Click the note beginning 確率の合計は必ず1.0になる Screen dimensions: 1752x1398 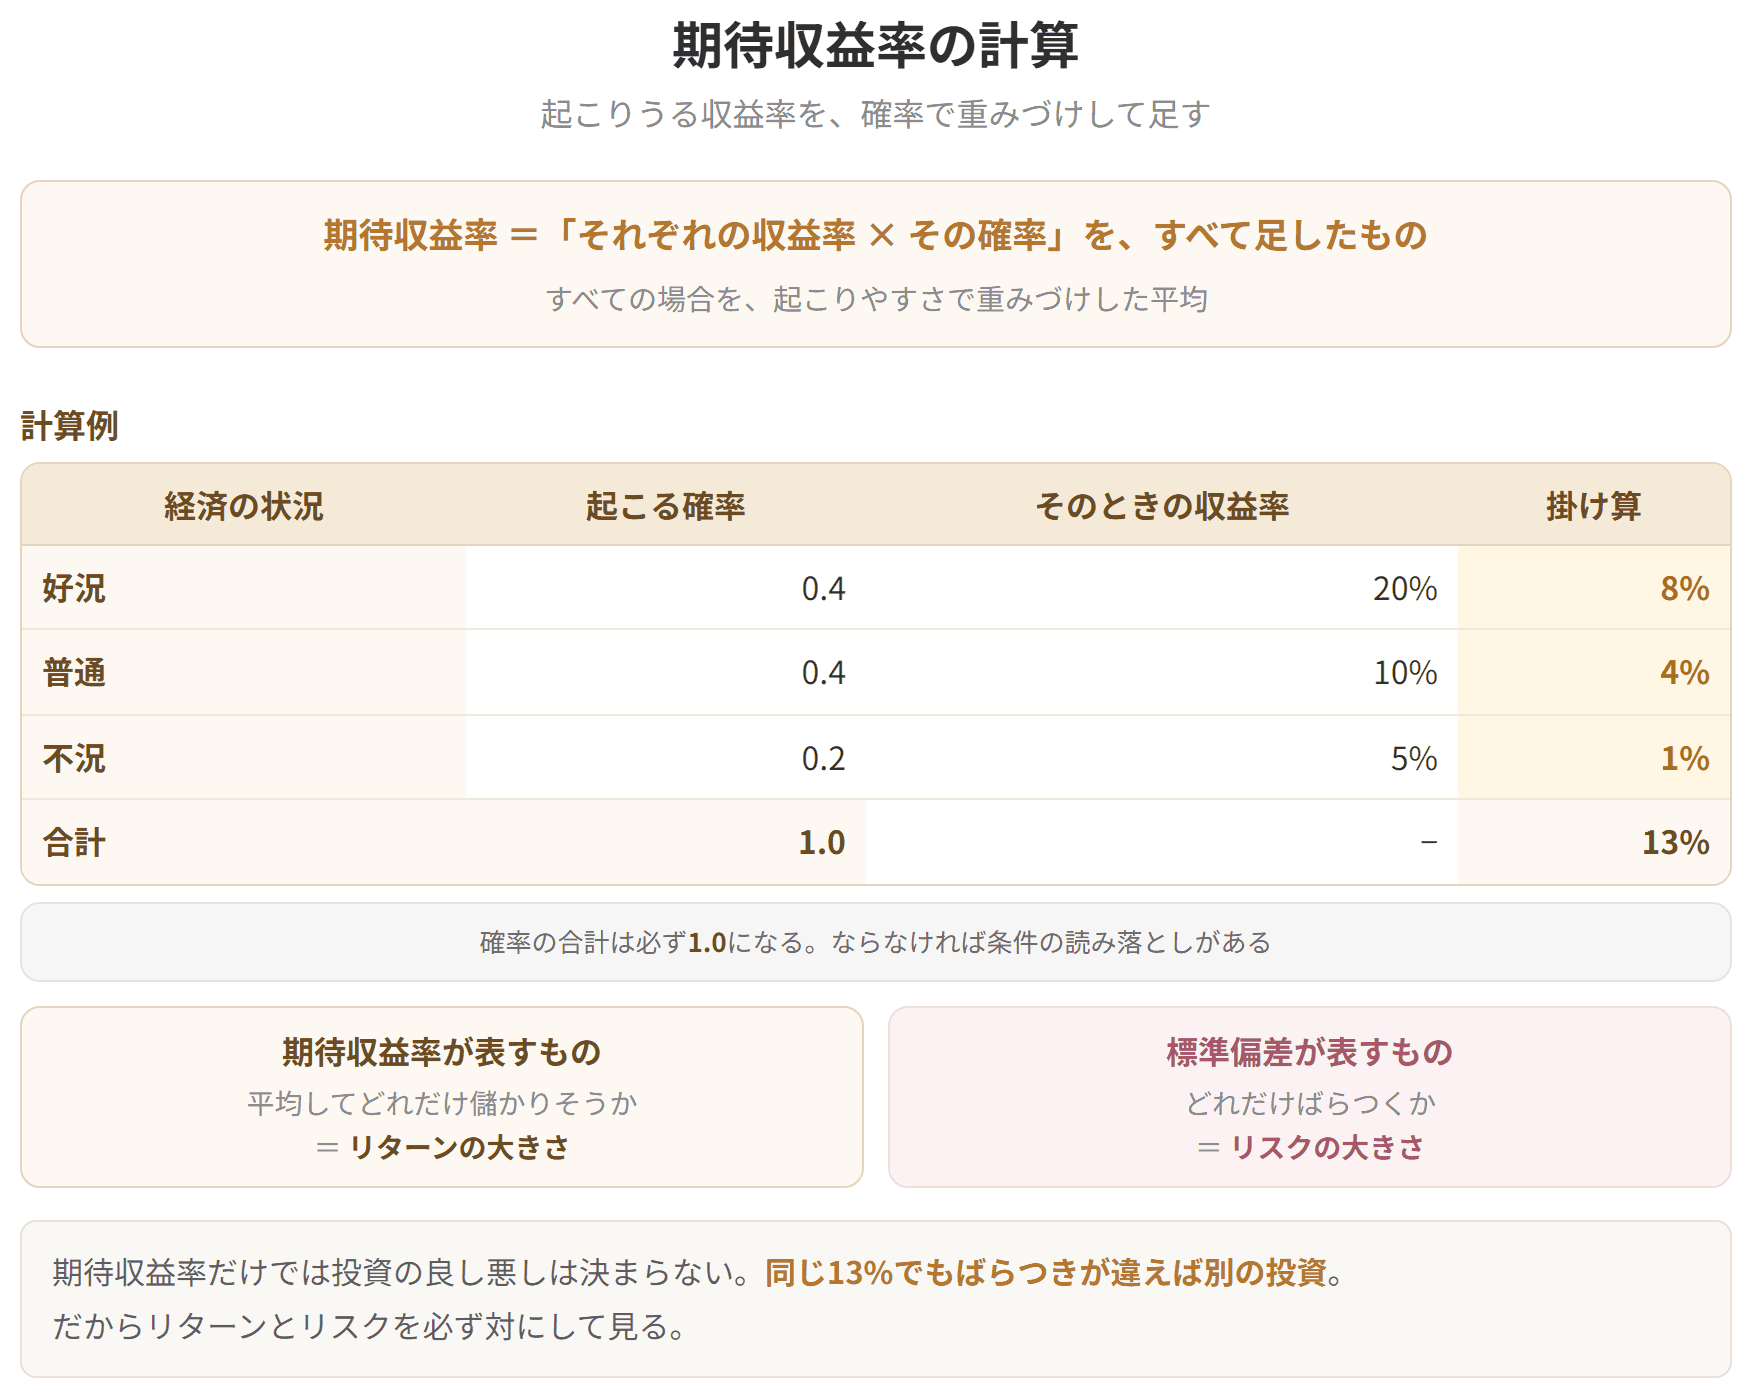coord(875,942)
